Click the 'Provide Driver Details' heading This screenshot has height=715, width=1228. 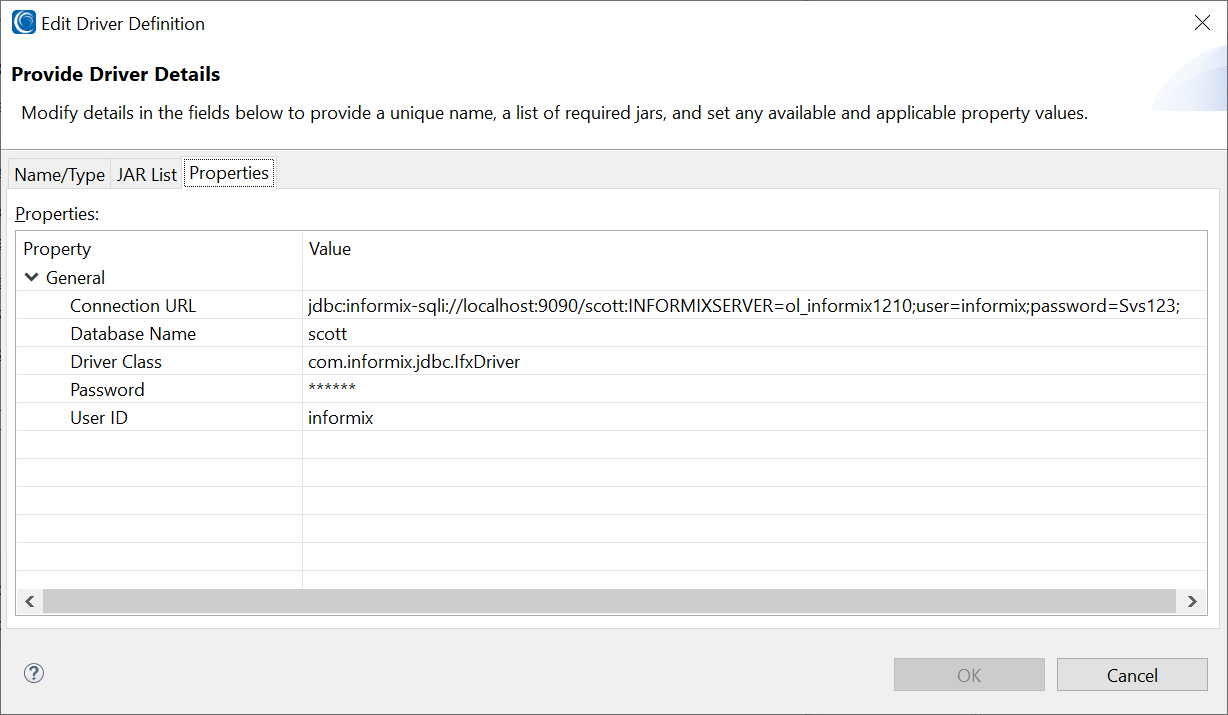[x=116, y=74]
